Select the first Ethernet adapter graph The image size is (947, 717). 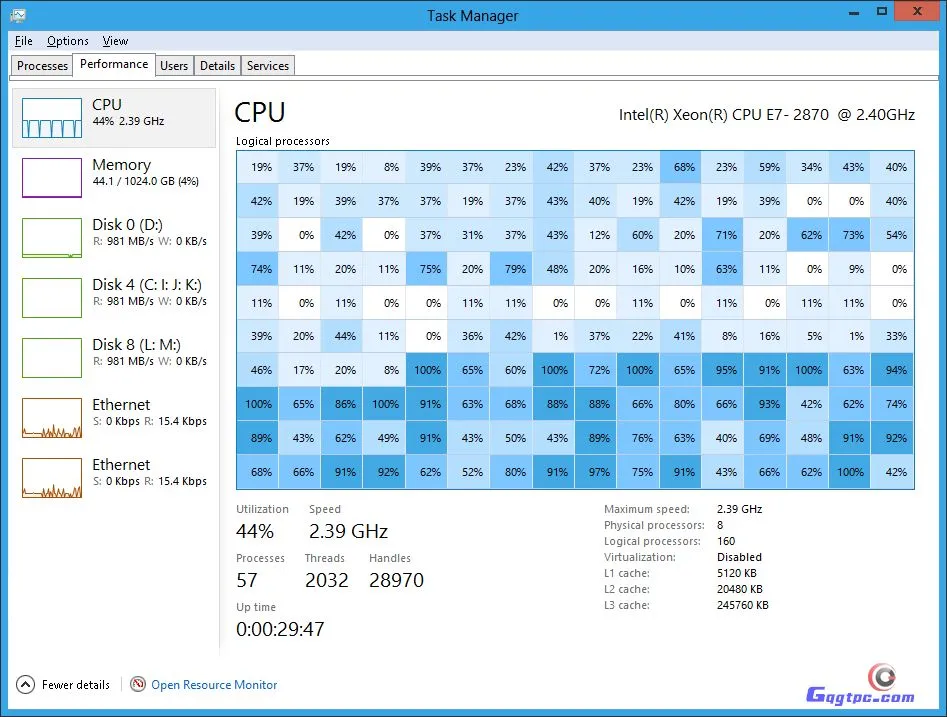52,418
